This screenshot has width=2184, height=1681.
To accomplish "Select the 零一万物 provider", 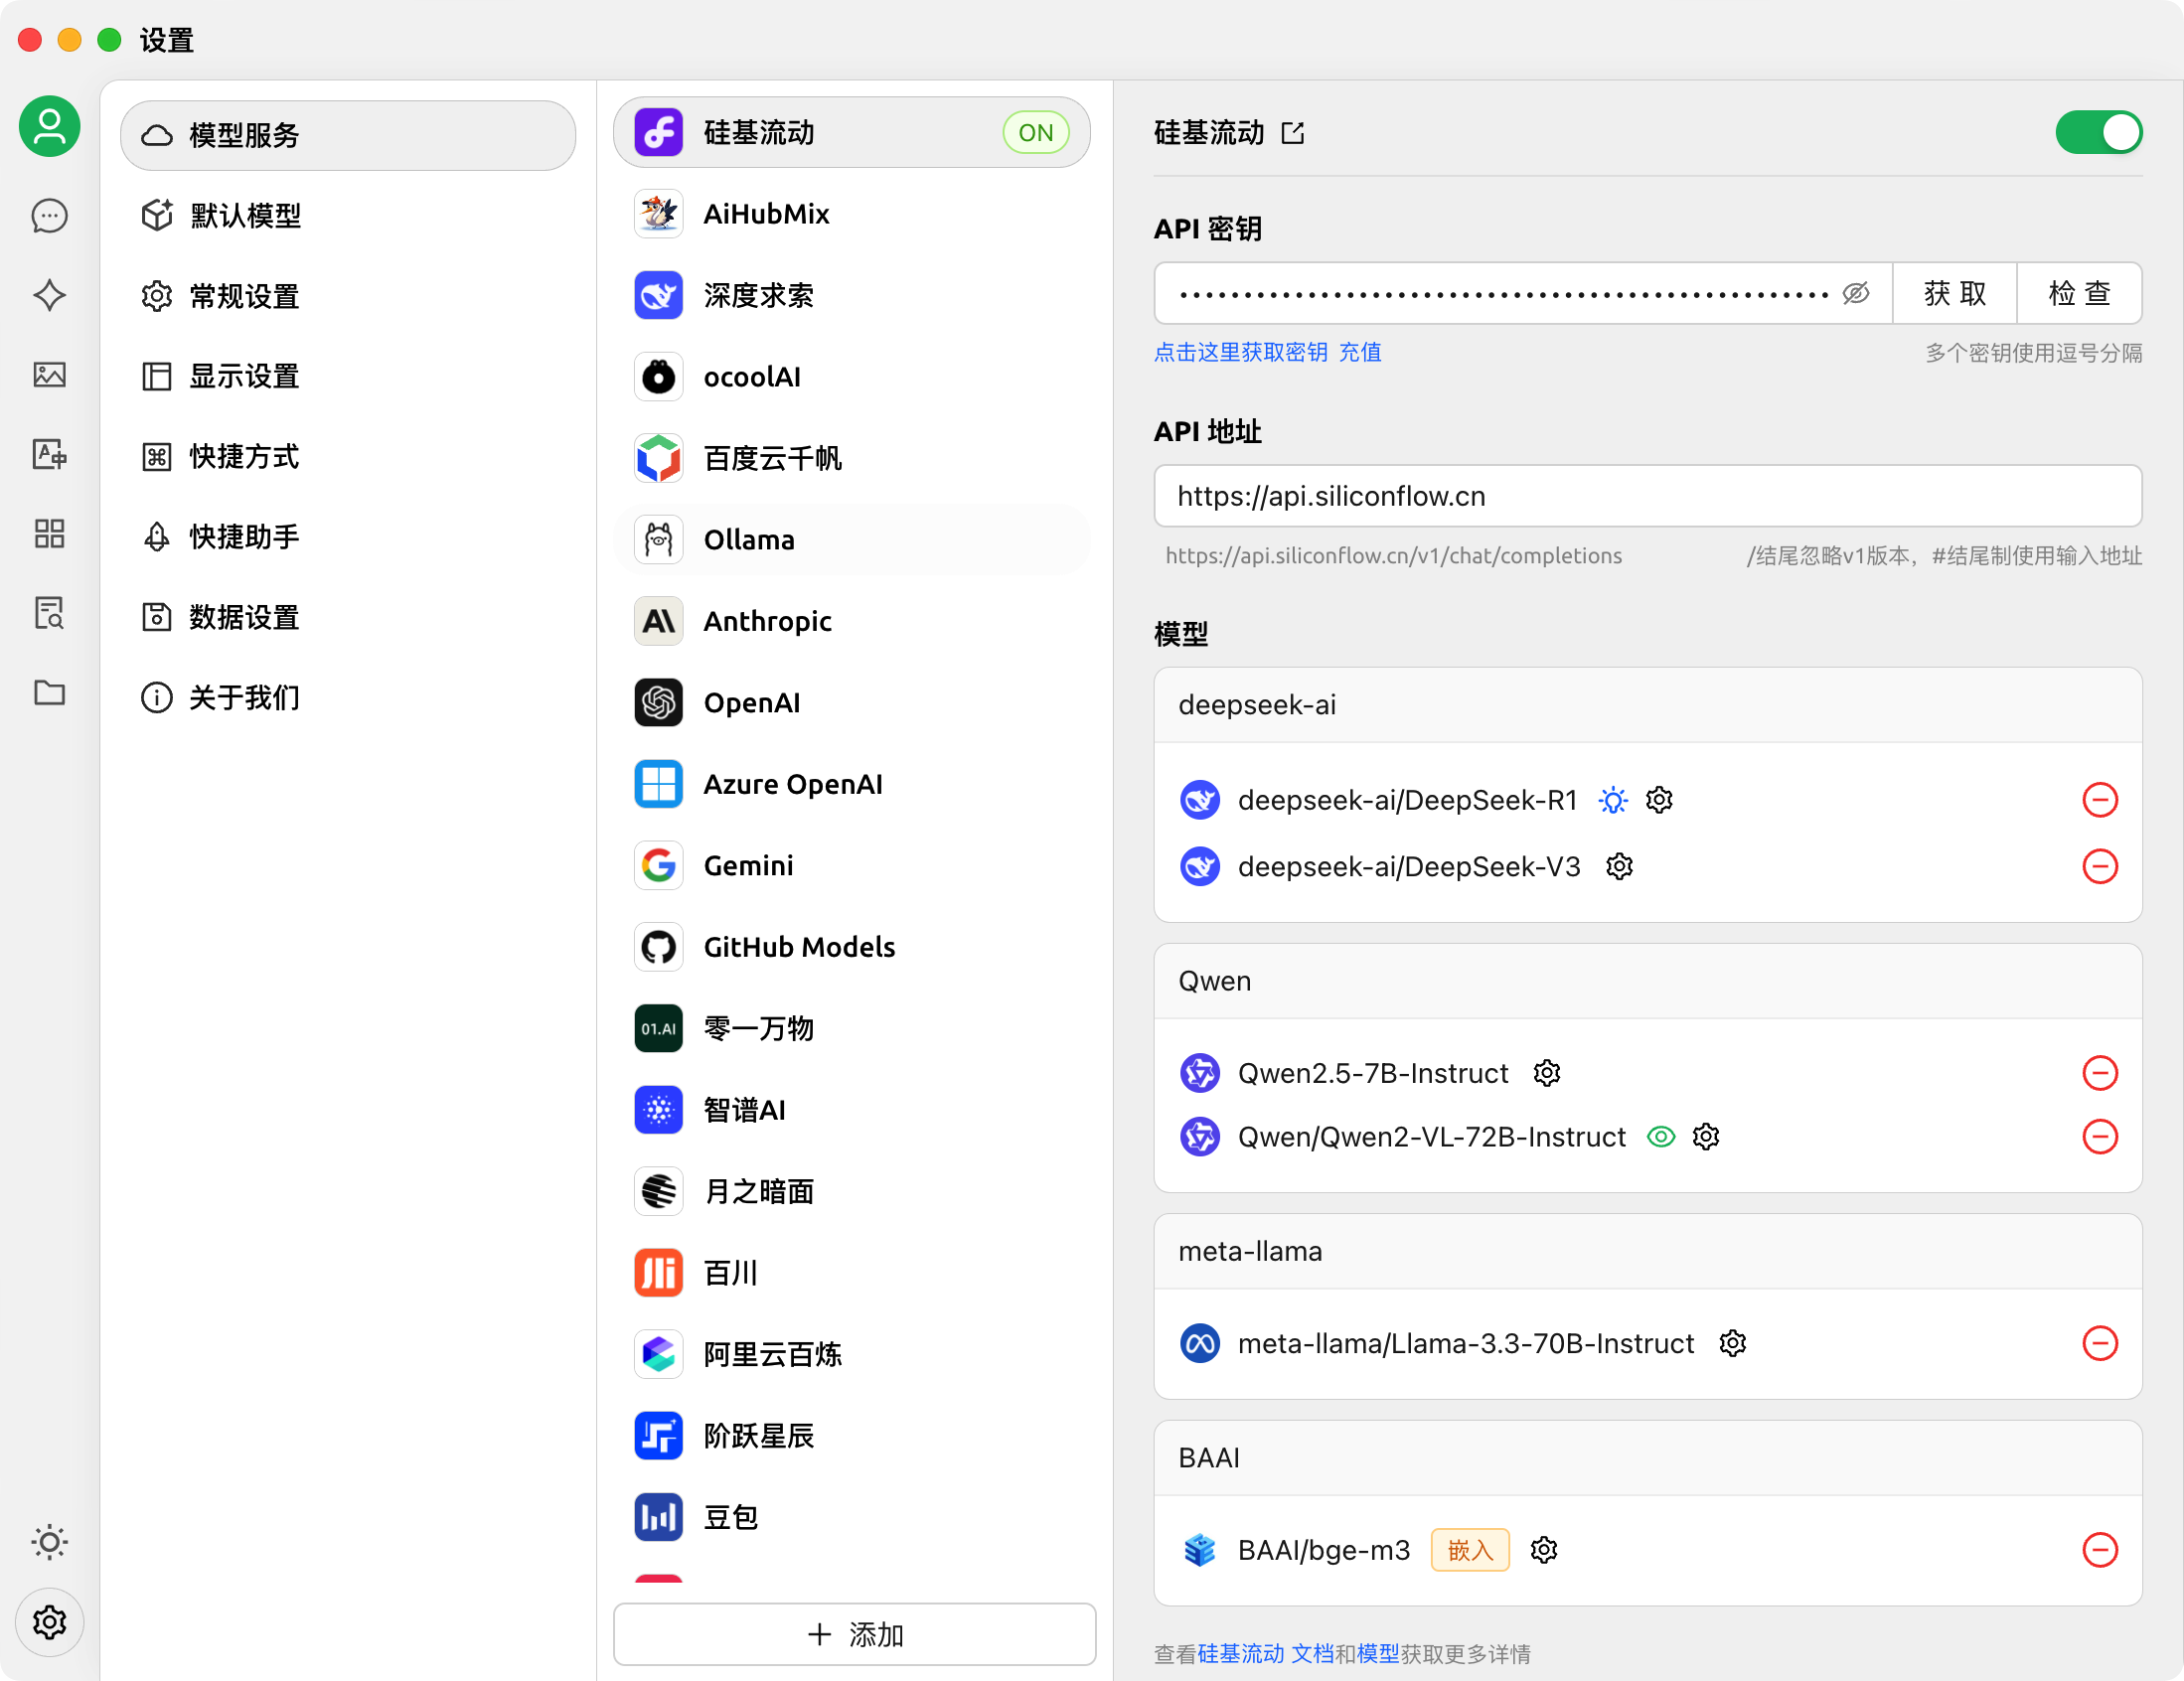I will pyautogui.click(x=851, y=1028).
